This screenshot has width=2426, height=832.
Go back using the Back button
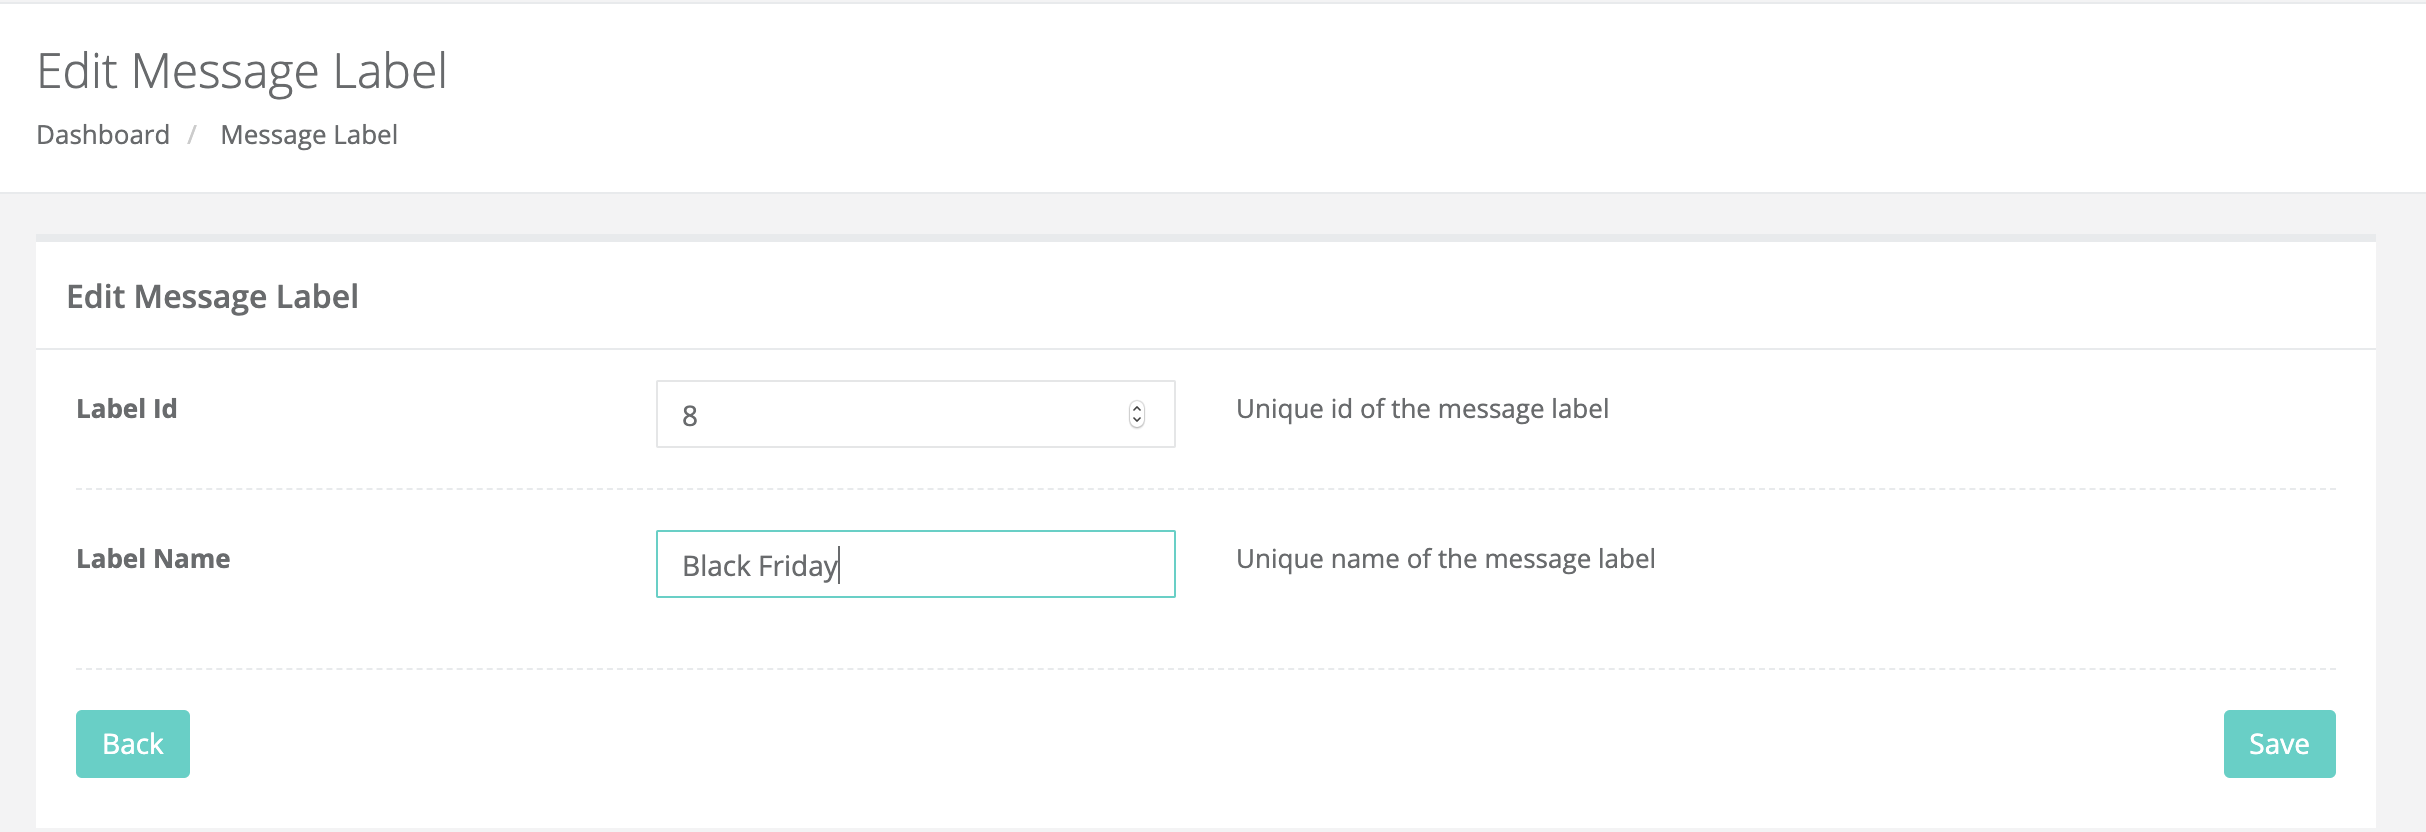(133, 744)
